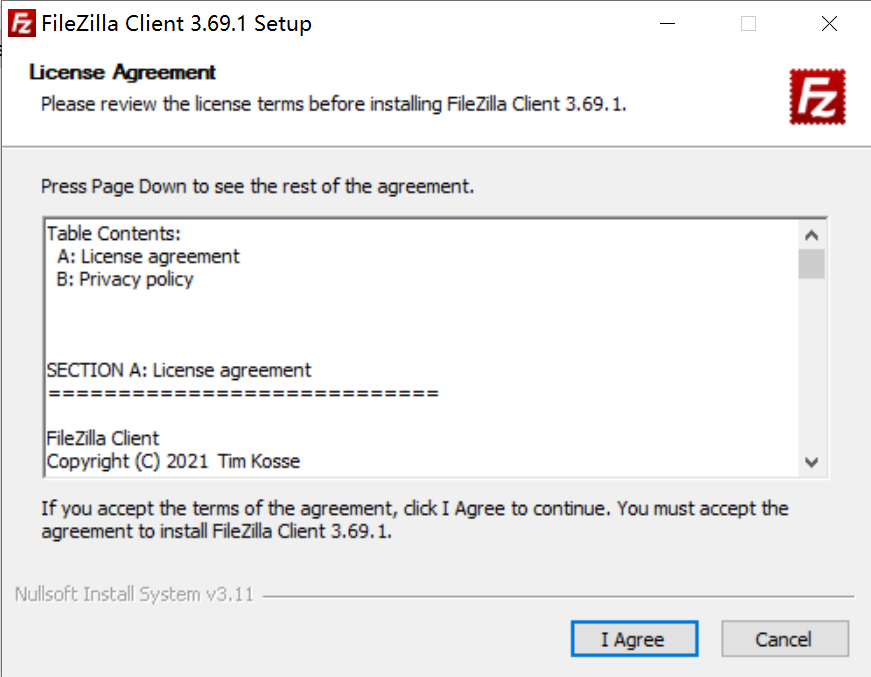Click the FileZilla icon in the title bar

click(x=22, y=24)
